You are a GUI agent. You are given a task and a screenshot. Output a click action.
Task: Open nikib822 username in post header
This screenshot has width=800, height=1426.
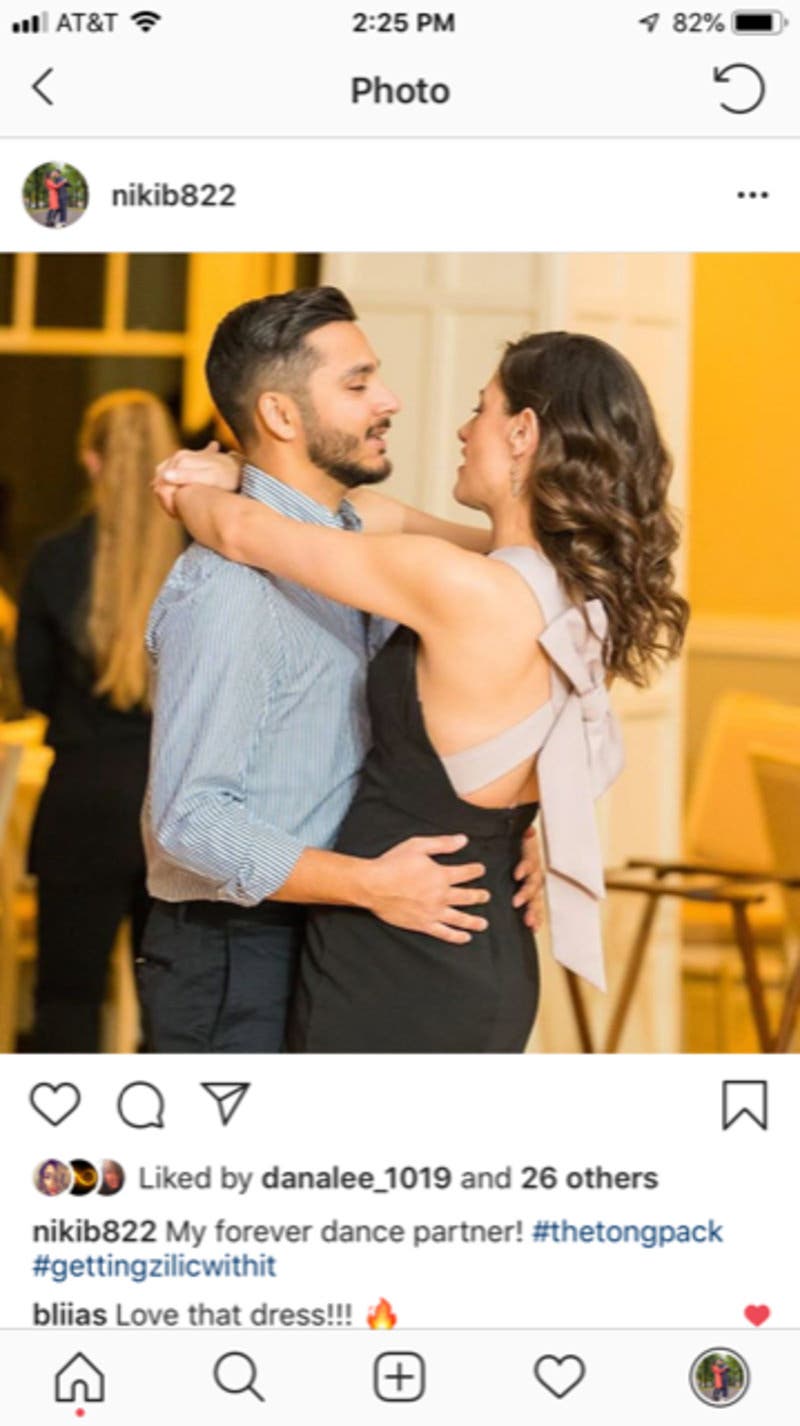tap(174, 195)
